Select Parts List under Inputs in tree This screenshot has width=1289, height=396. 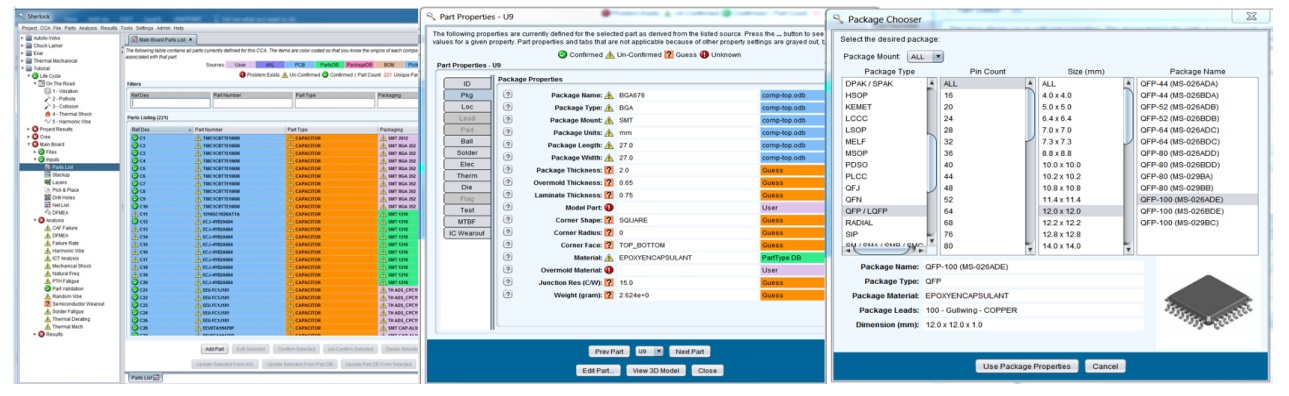(62, 166)
